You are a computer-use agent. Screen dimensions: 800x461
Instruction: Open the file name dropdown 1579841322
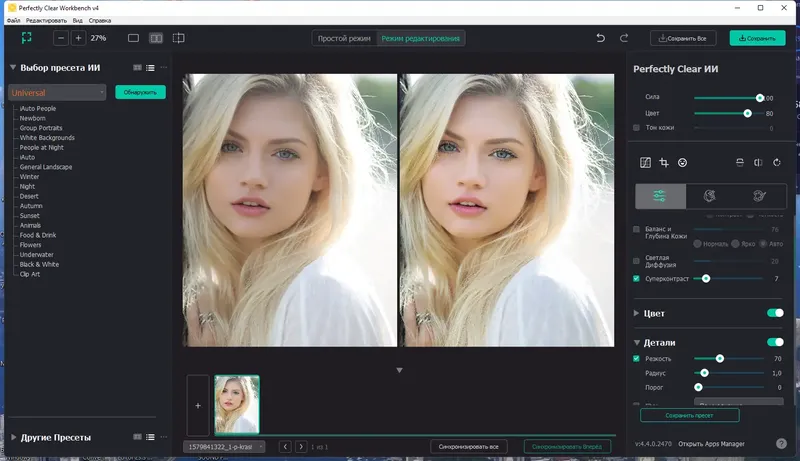(x=224, y=447)
